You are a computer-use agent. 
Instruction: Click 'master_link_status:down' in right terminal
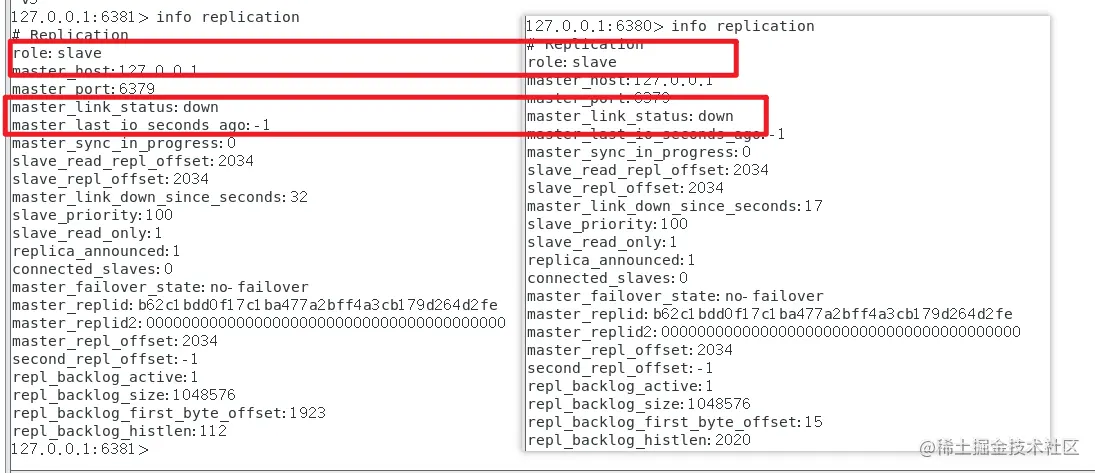coord(631,116)
